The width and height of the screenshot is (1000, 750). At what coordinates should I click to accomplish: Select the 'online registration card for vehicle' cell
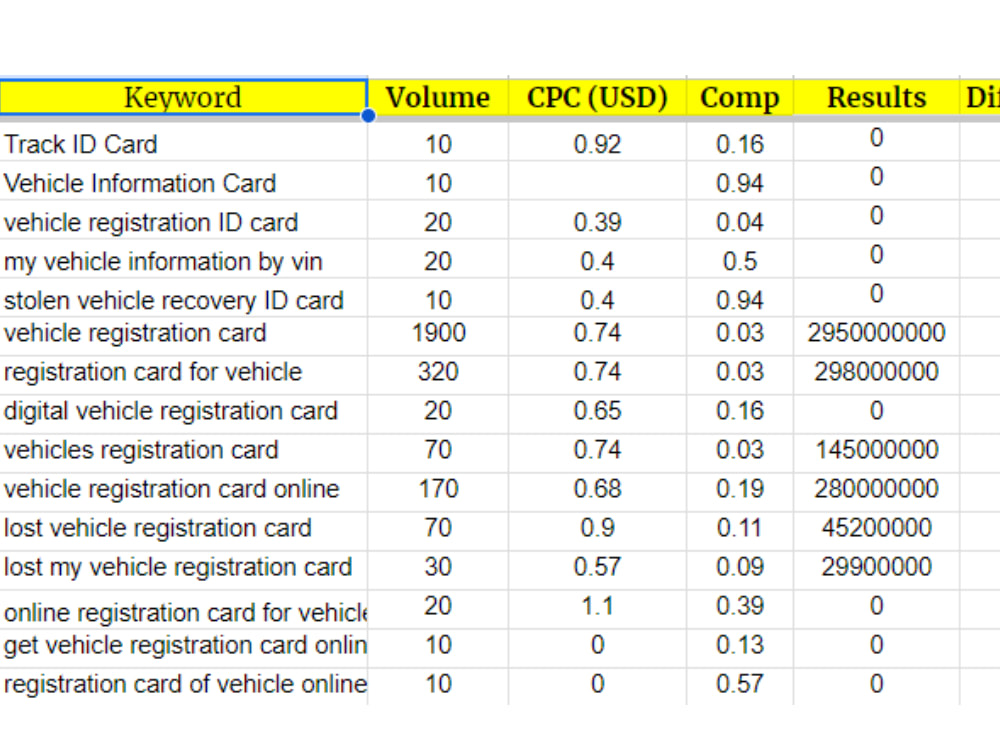coord(184,612)
